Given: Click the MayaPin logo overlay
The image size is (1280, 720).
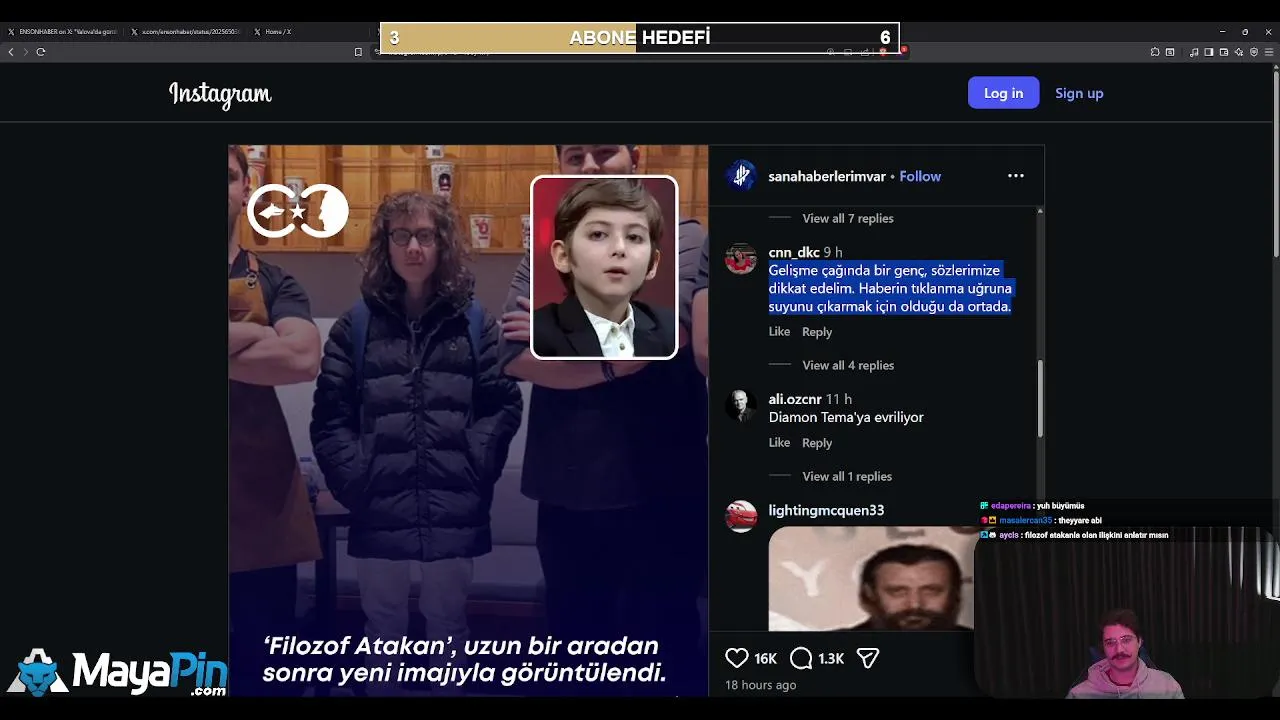Looking at the screenshot, I should point(118,672).
